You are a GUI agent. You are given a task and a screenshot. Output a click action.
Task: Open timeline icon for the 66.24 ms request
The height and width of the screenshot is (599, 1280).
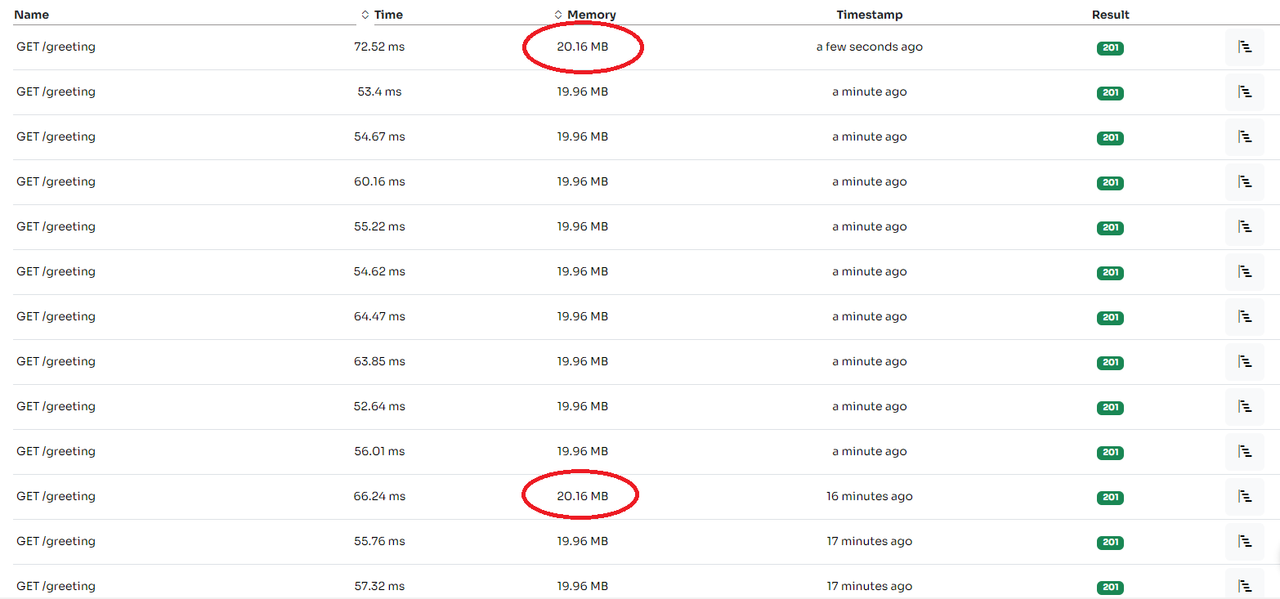1244,497
